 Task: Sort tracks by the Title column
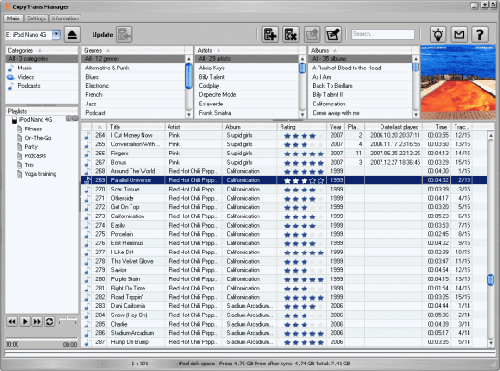136,127
